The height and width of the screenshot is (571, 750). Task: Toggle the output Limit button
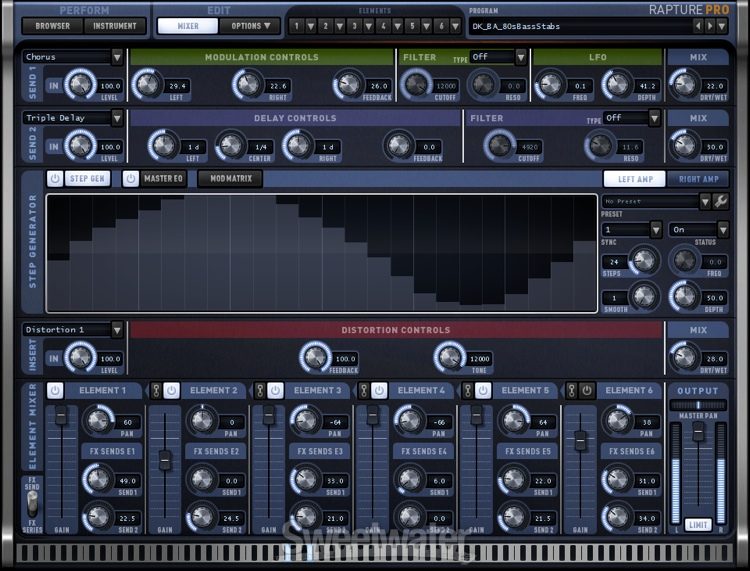[698, 525]
